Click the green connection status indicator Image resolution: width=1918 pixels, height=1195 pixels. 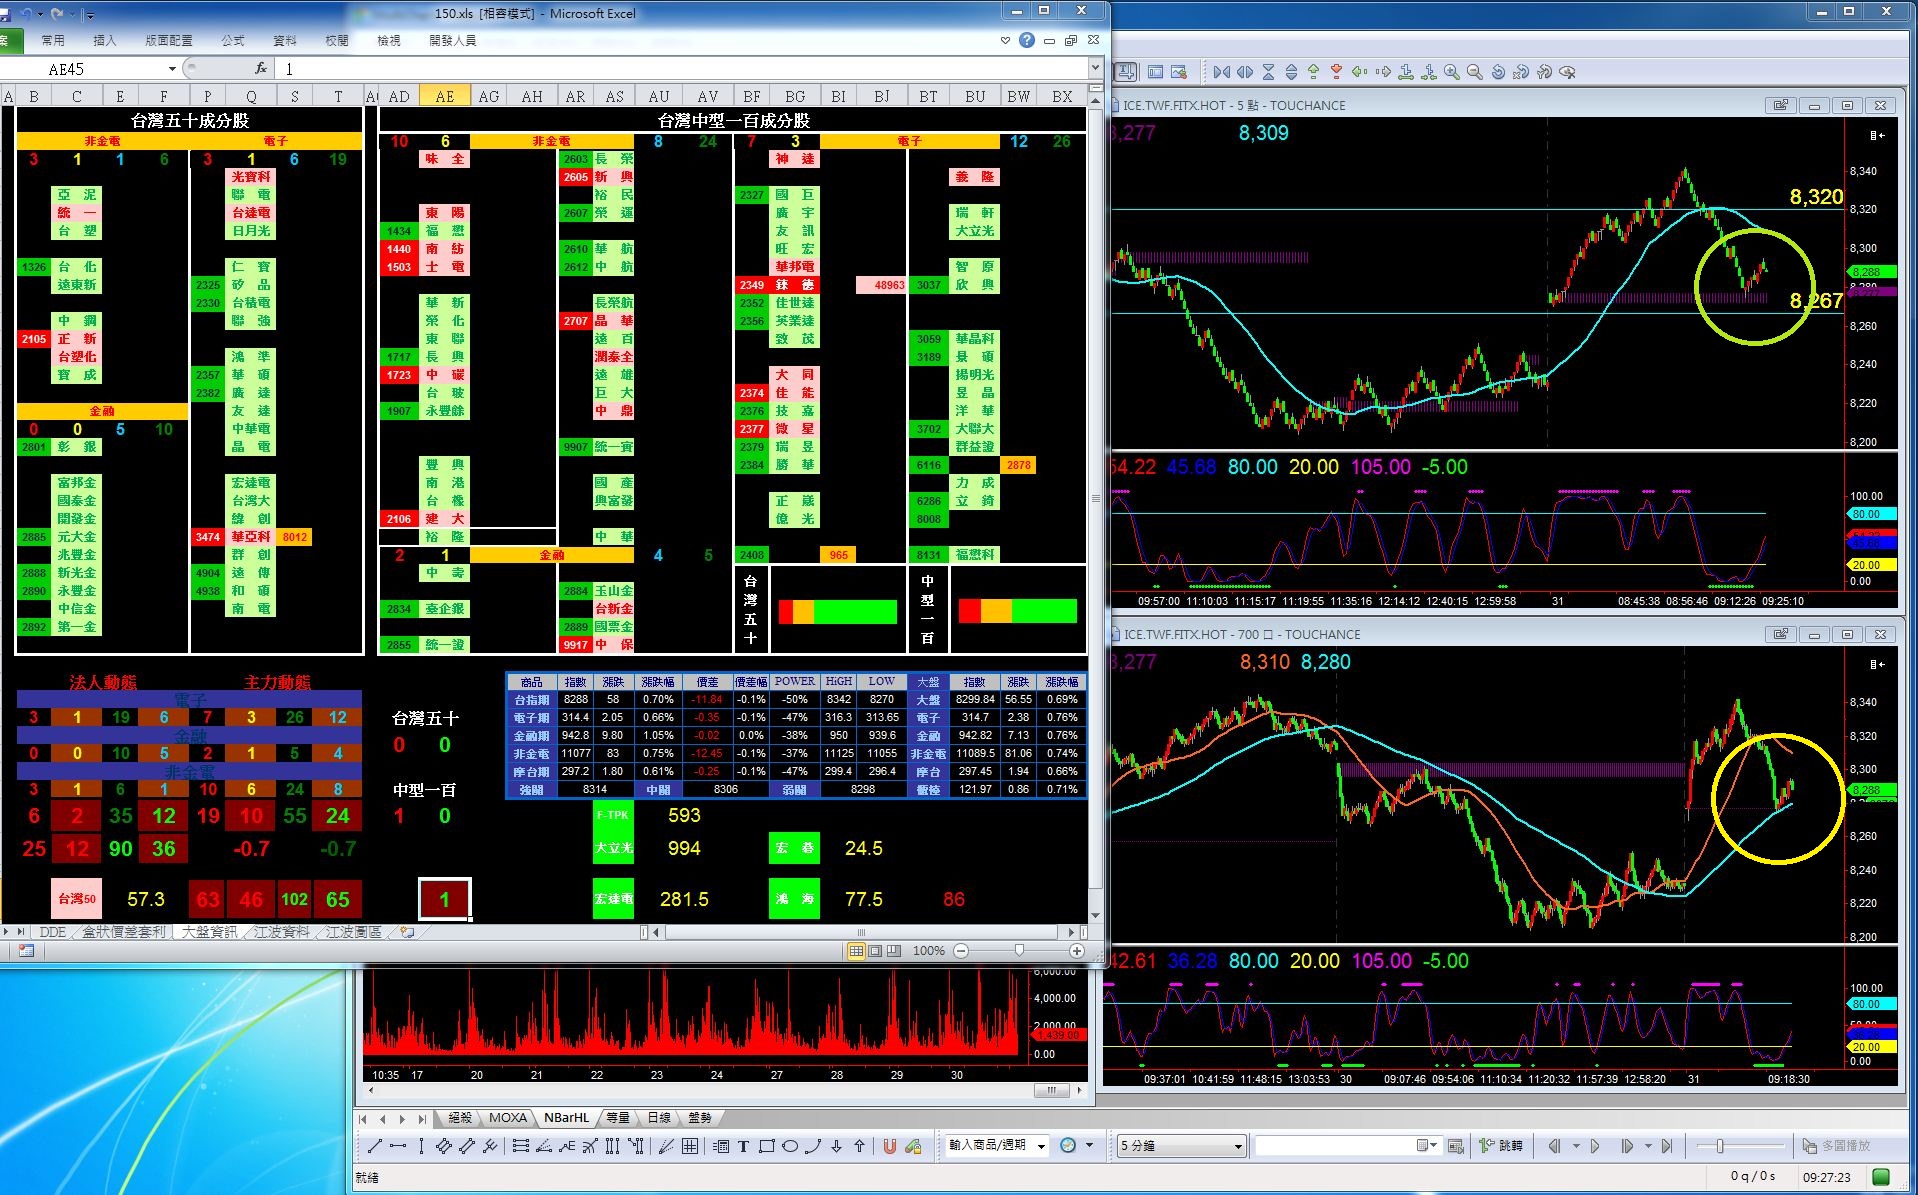pyautogui.click(x=1881, y=1177)
